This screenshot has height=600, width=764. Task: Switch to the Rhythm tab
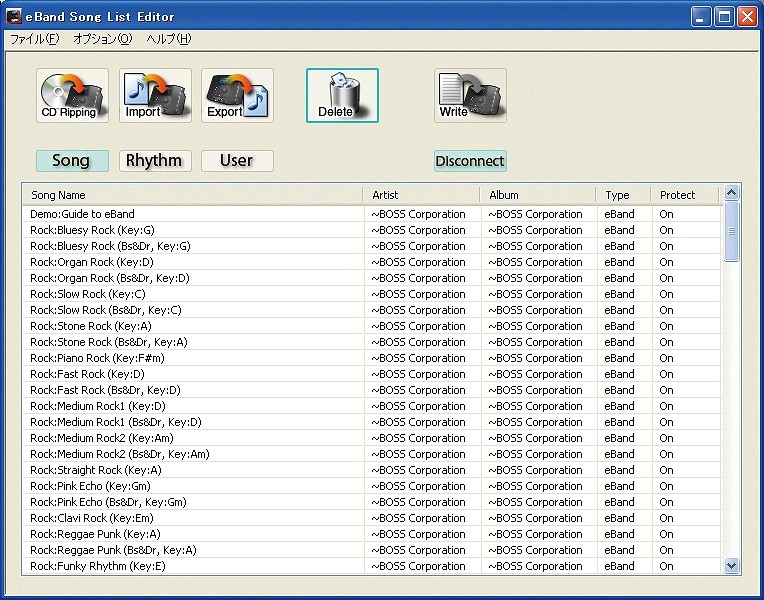154,161
